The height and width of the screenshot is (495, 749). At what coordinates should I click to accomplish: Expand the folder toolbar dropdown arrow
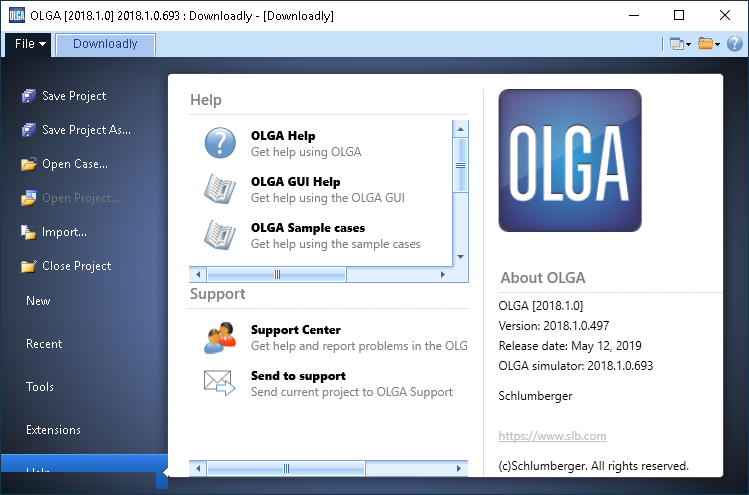click(717, 45)
